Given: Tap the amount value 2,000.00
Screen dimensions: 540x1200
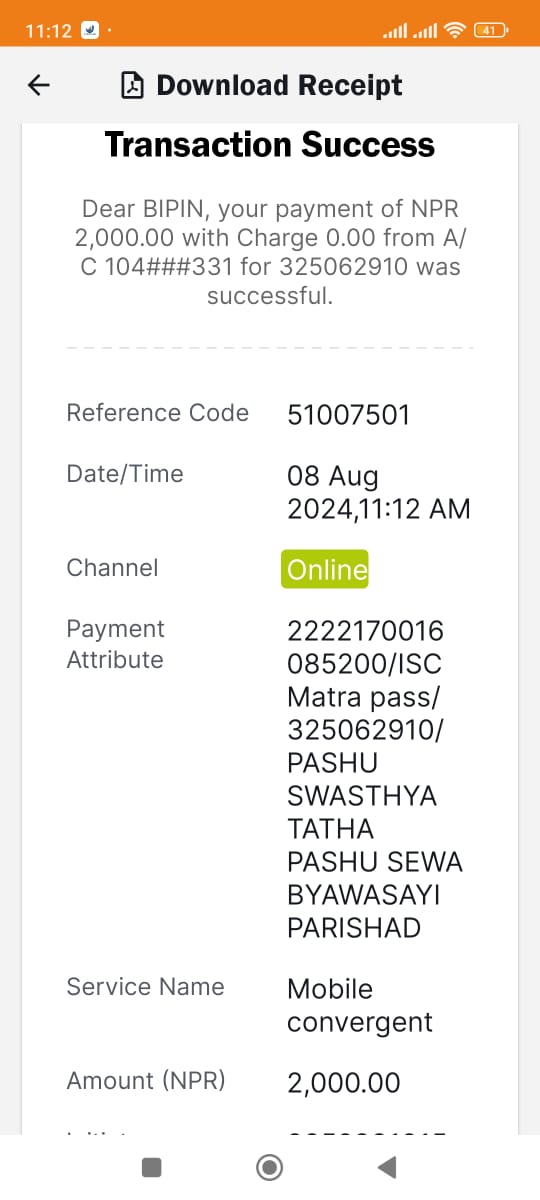Looking at the screenshot, I should 343,1082.
